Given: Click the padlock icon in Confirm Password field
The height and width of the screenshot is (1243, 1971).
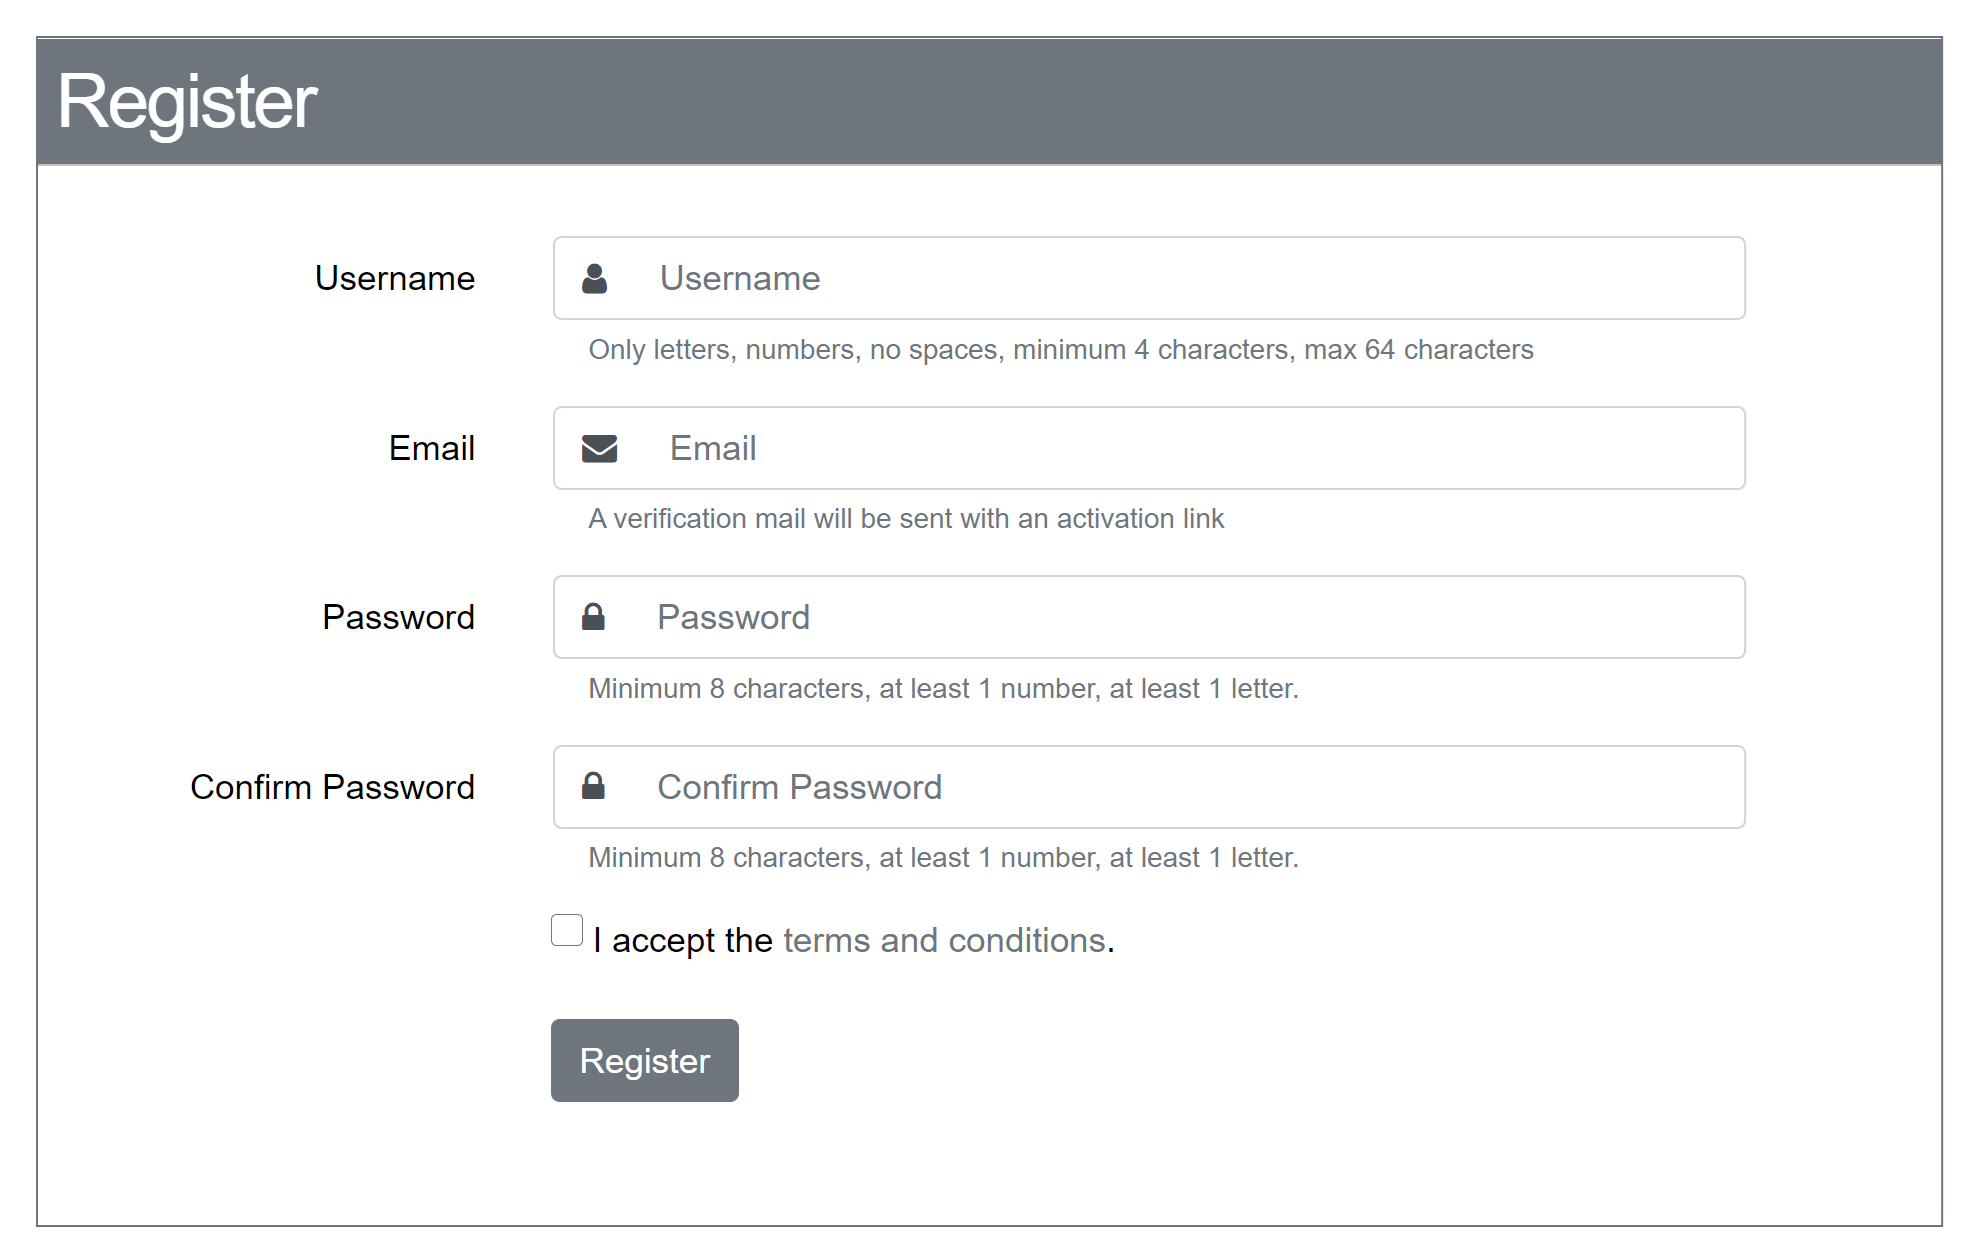Looking at the screenshot, I should (x=593, y=787).
